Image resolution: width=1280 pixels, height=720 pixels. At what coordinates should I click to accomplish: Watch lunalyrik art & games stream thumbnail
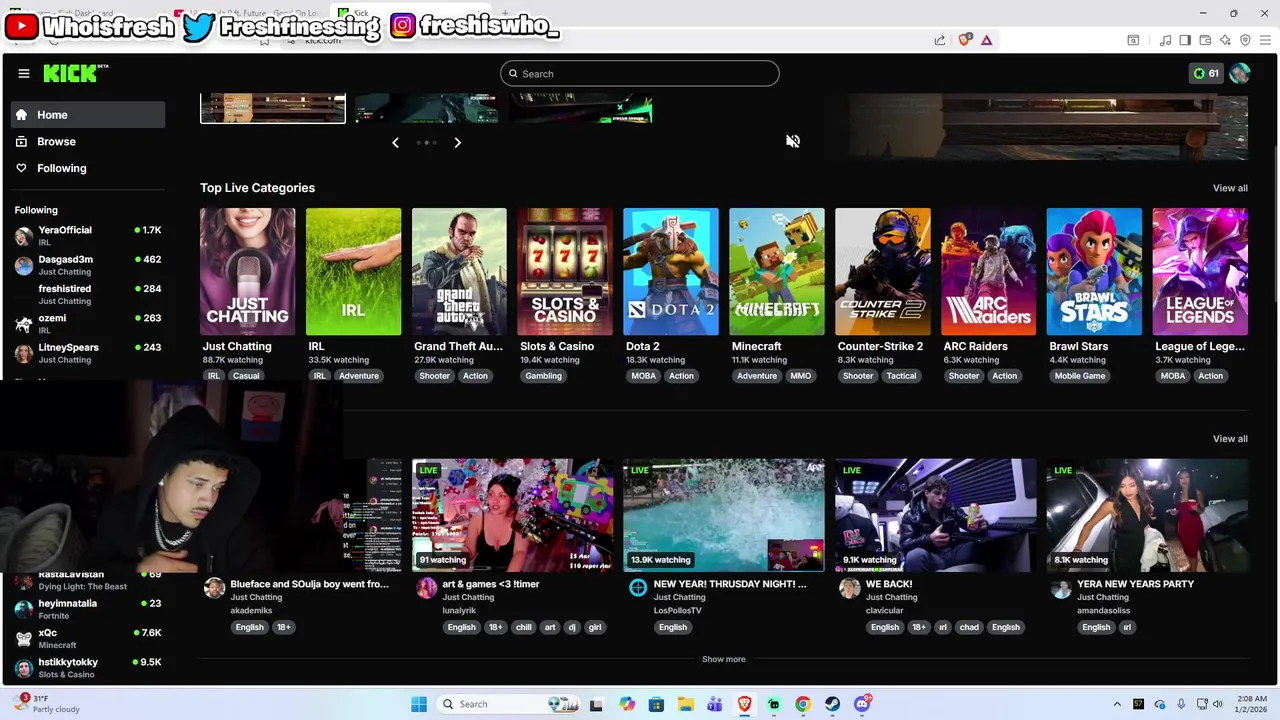[x=512, y=515]
